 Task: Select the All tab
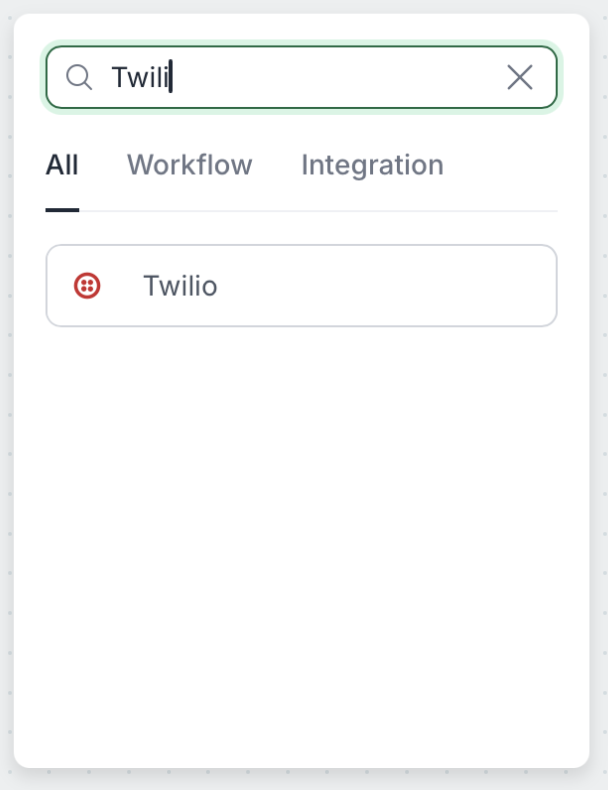62,165
